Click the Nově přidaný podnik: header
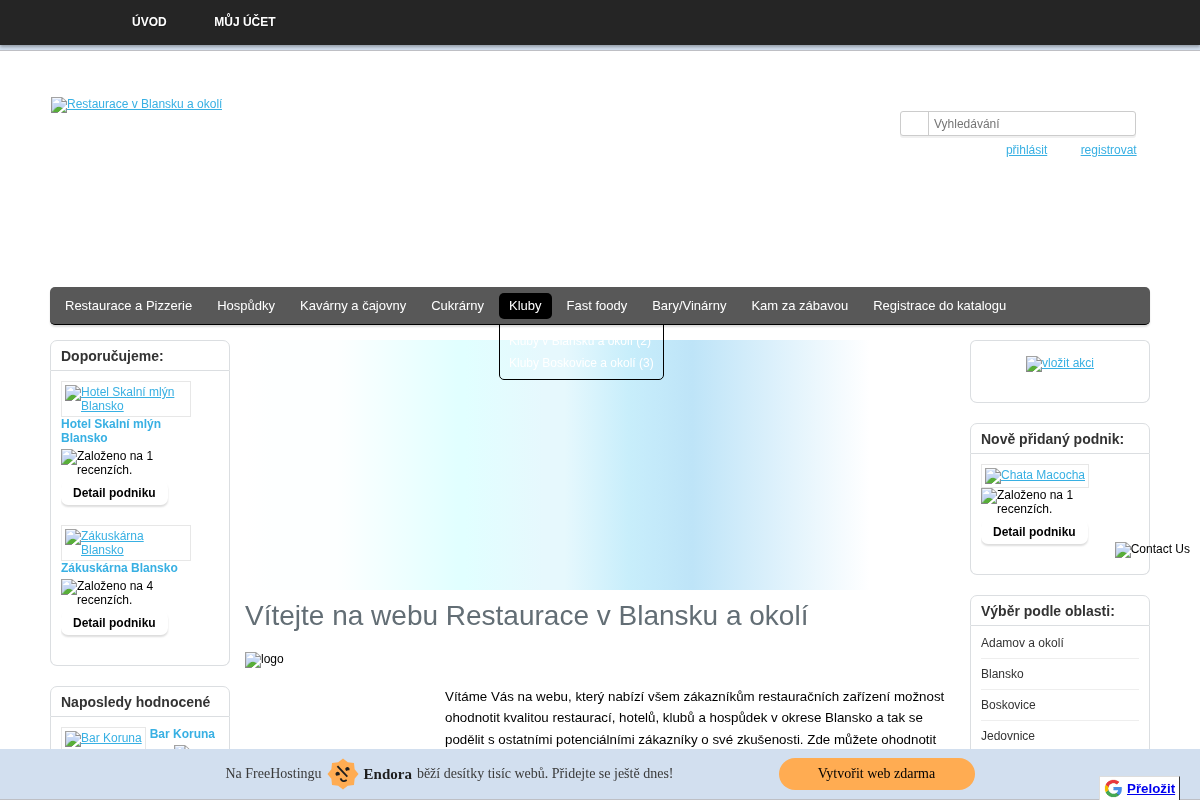This screenshot has width=1200, height=800. coord(1060,439)
